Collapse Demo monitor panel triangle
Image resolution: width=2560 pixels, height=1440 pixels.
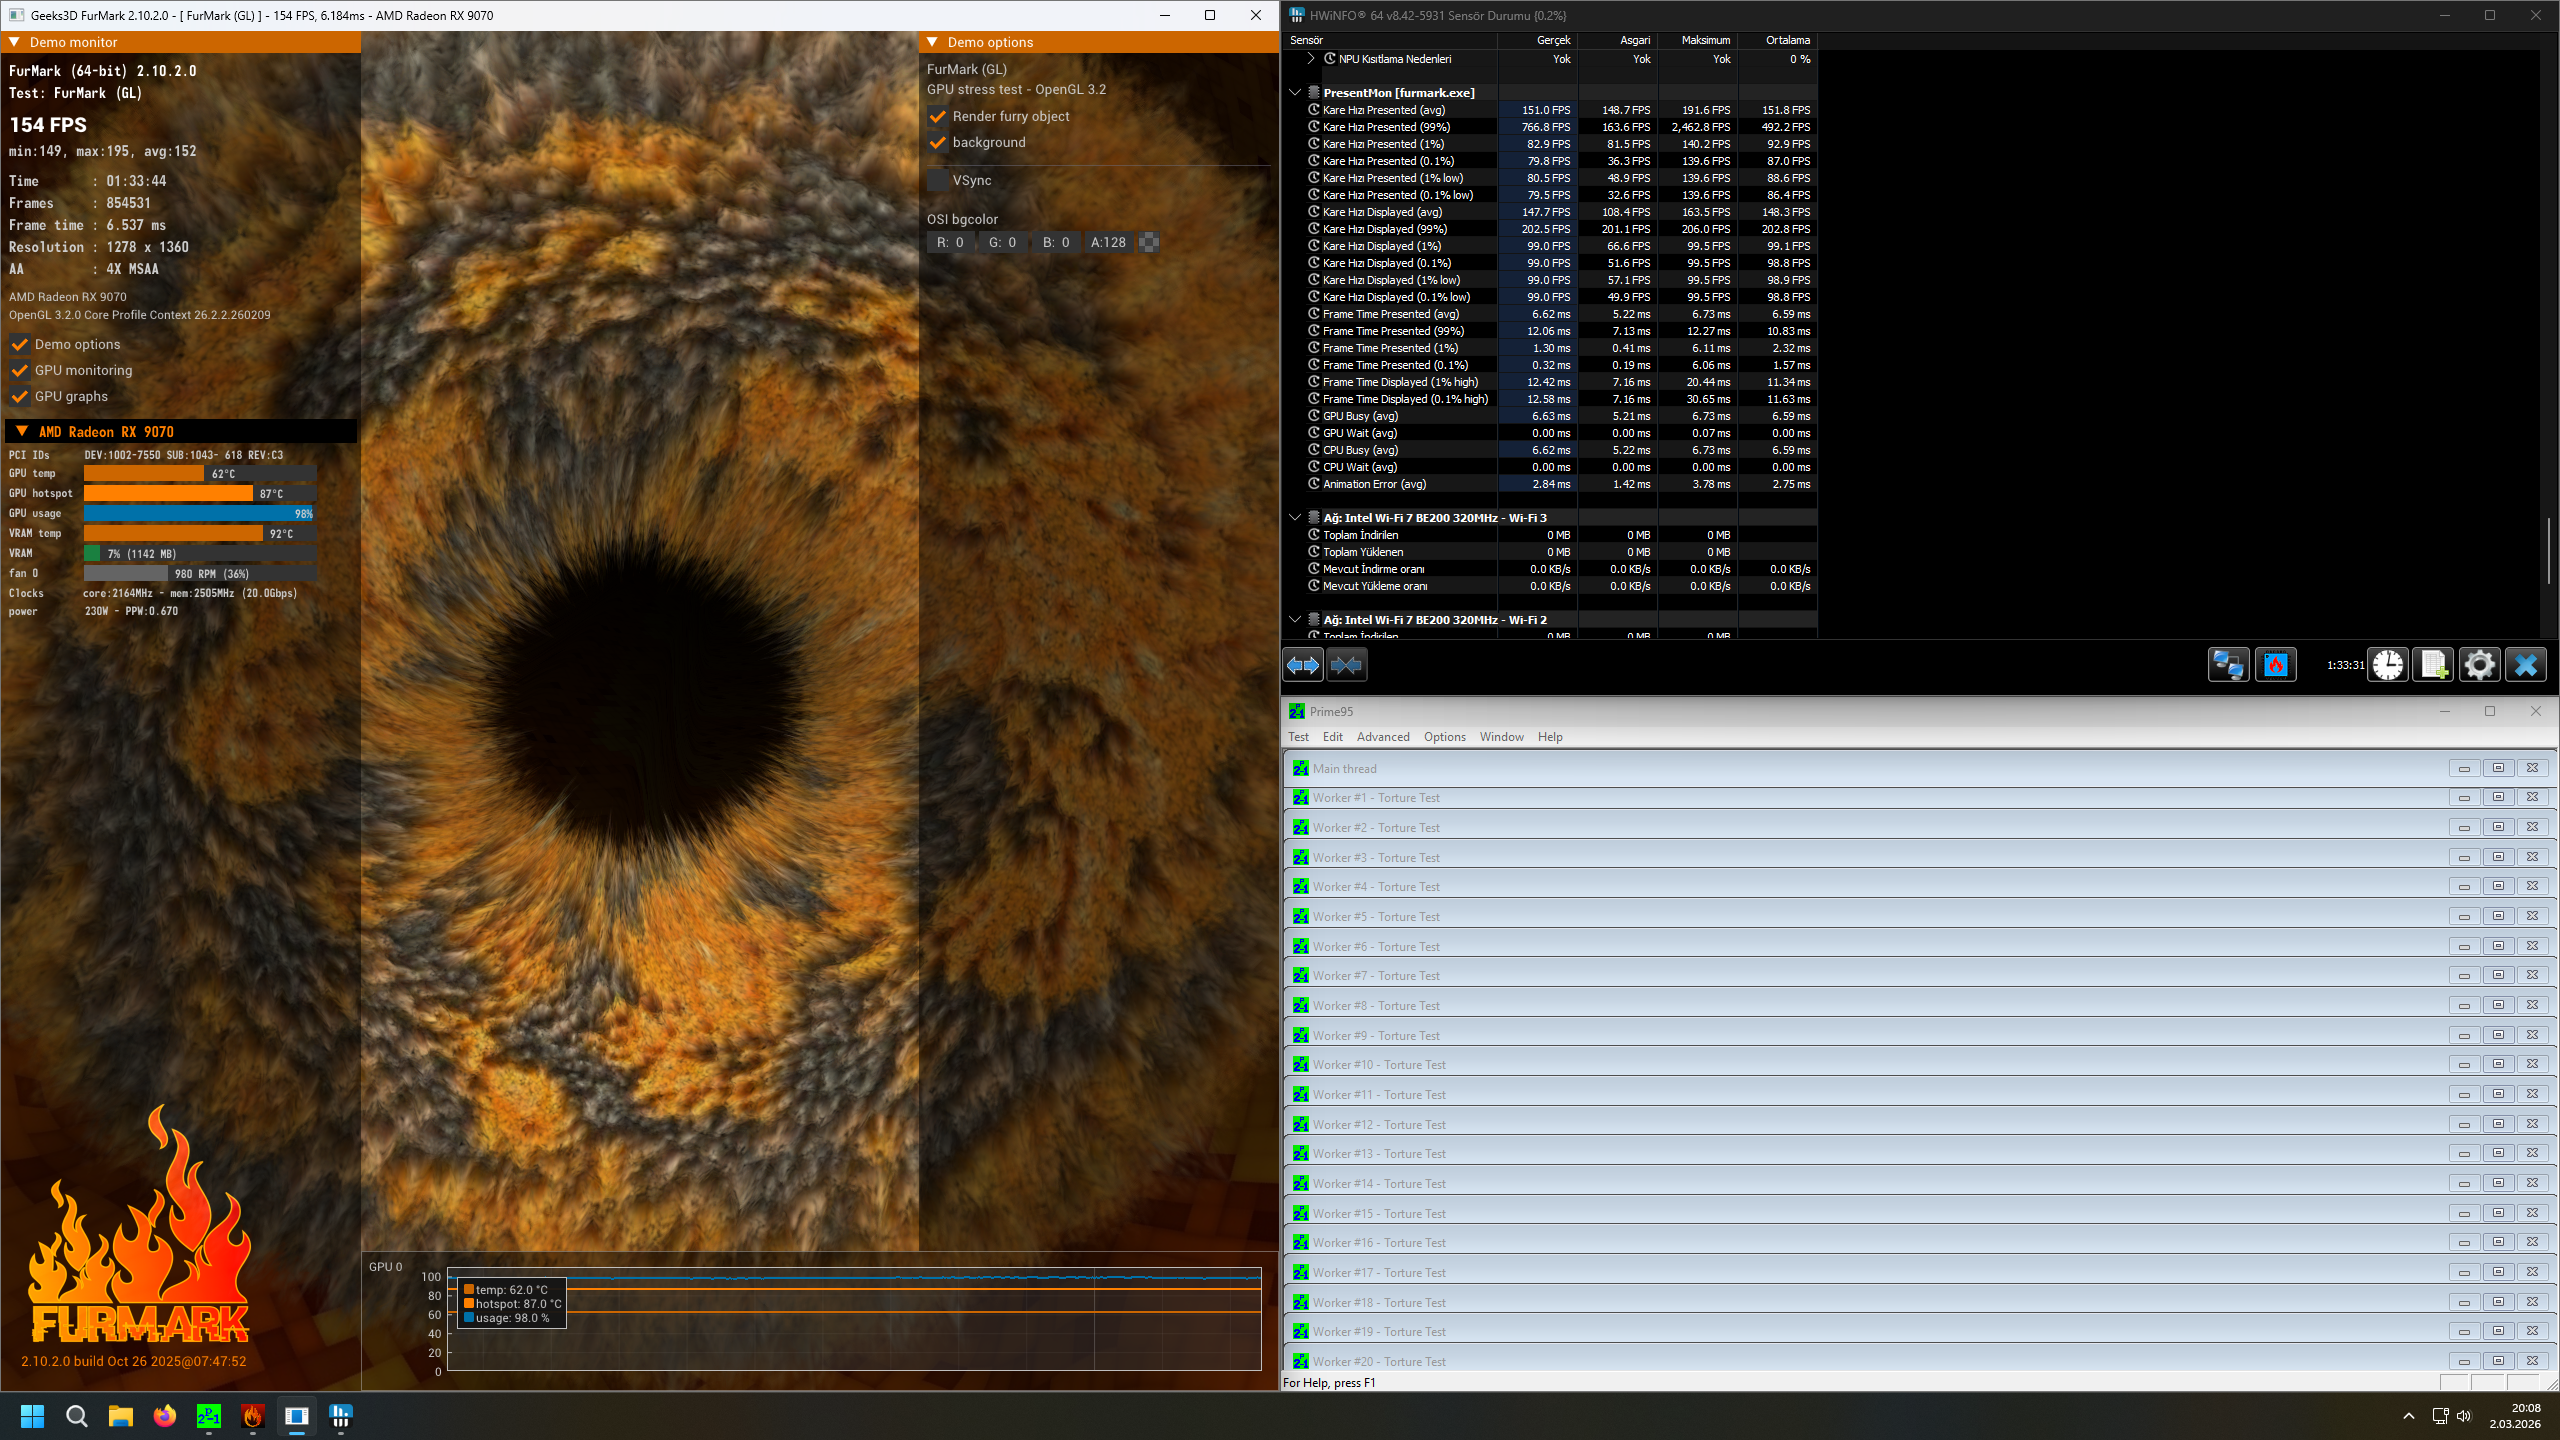tap(14, 42)
